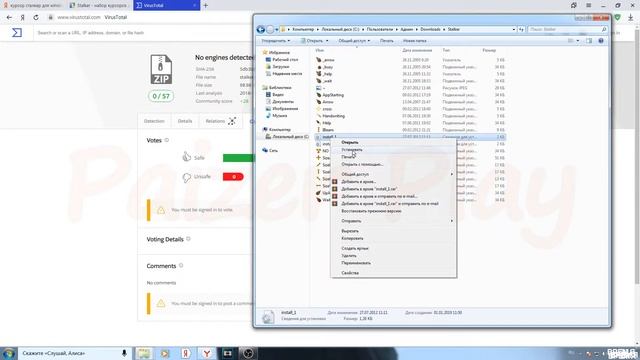The height and width of the screenshot is (360, 640).
Task: Select Локальный диск (C:) in tree
Action: coord(290,137)
